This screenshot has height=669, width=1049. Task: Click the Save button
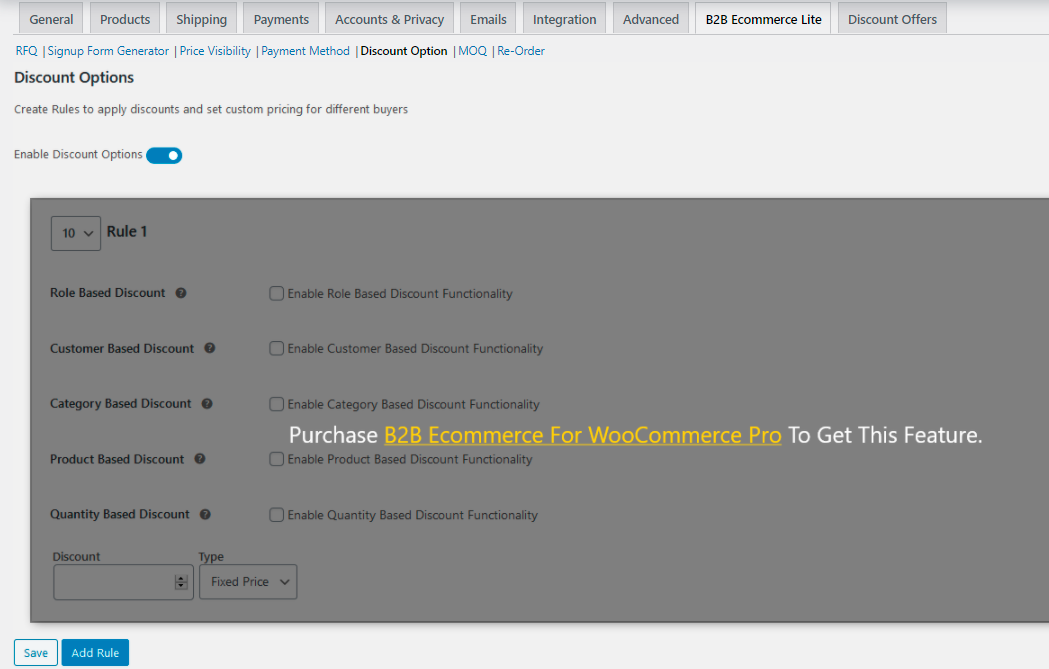coord(35,653)
